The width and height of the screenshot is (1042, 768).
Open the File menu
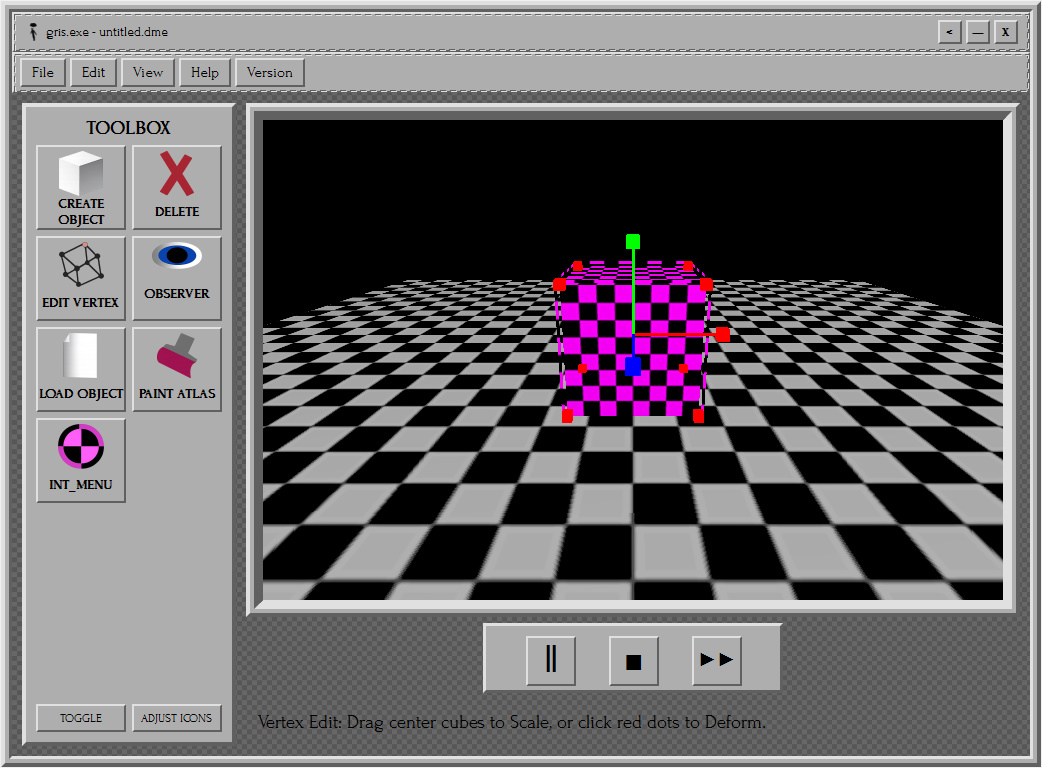point(42,72)
